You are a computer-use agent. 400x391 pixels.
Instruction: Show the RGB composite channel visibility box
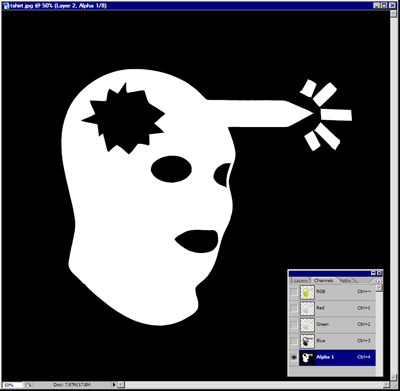[294, 292]
